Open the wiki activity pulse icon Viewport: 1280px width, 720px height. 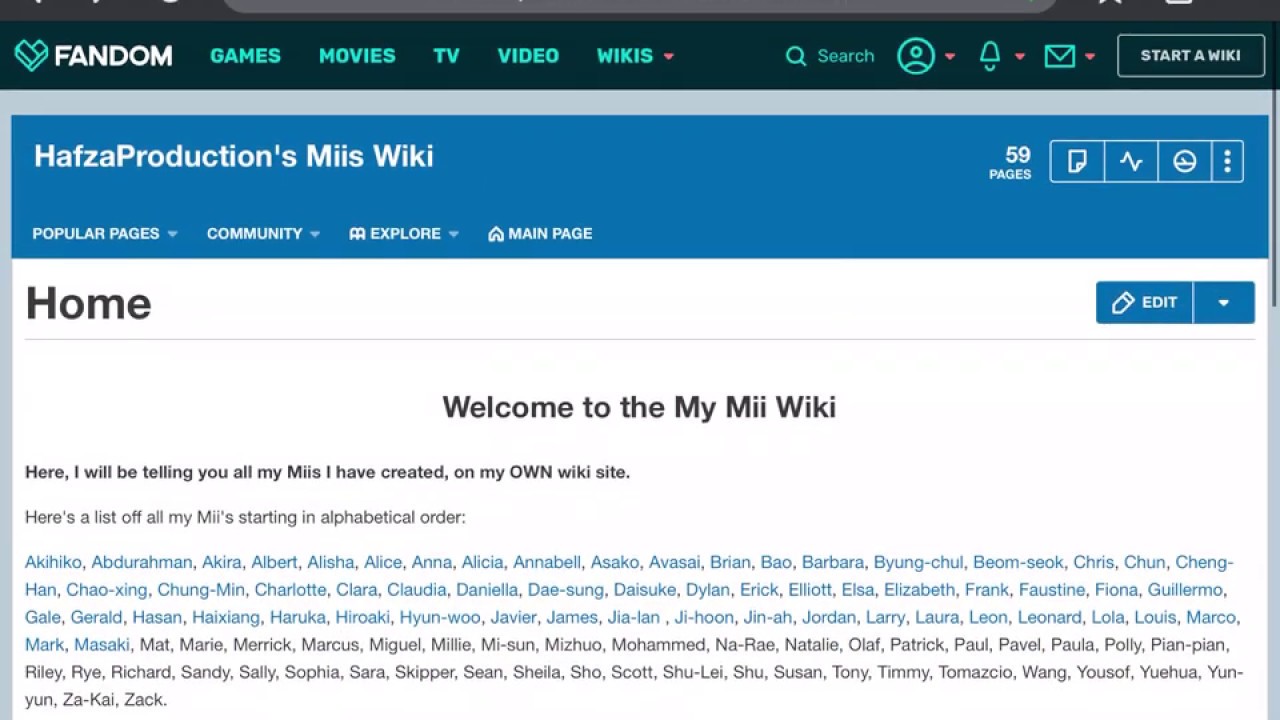pos(1131,161)
